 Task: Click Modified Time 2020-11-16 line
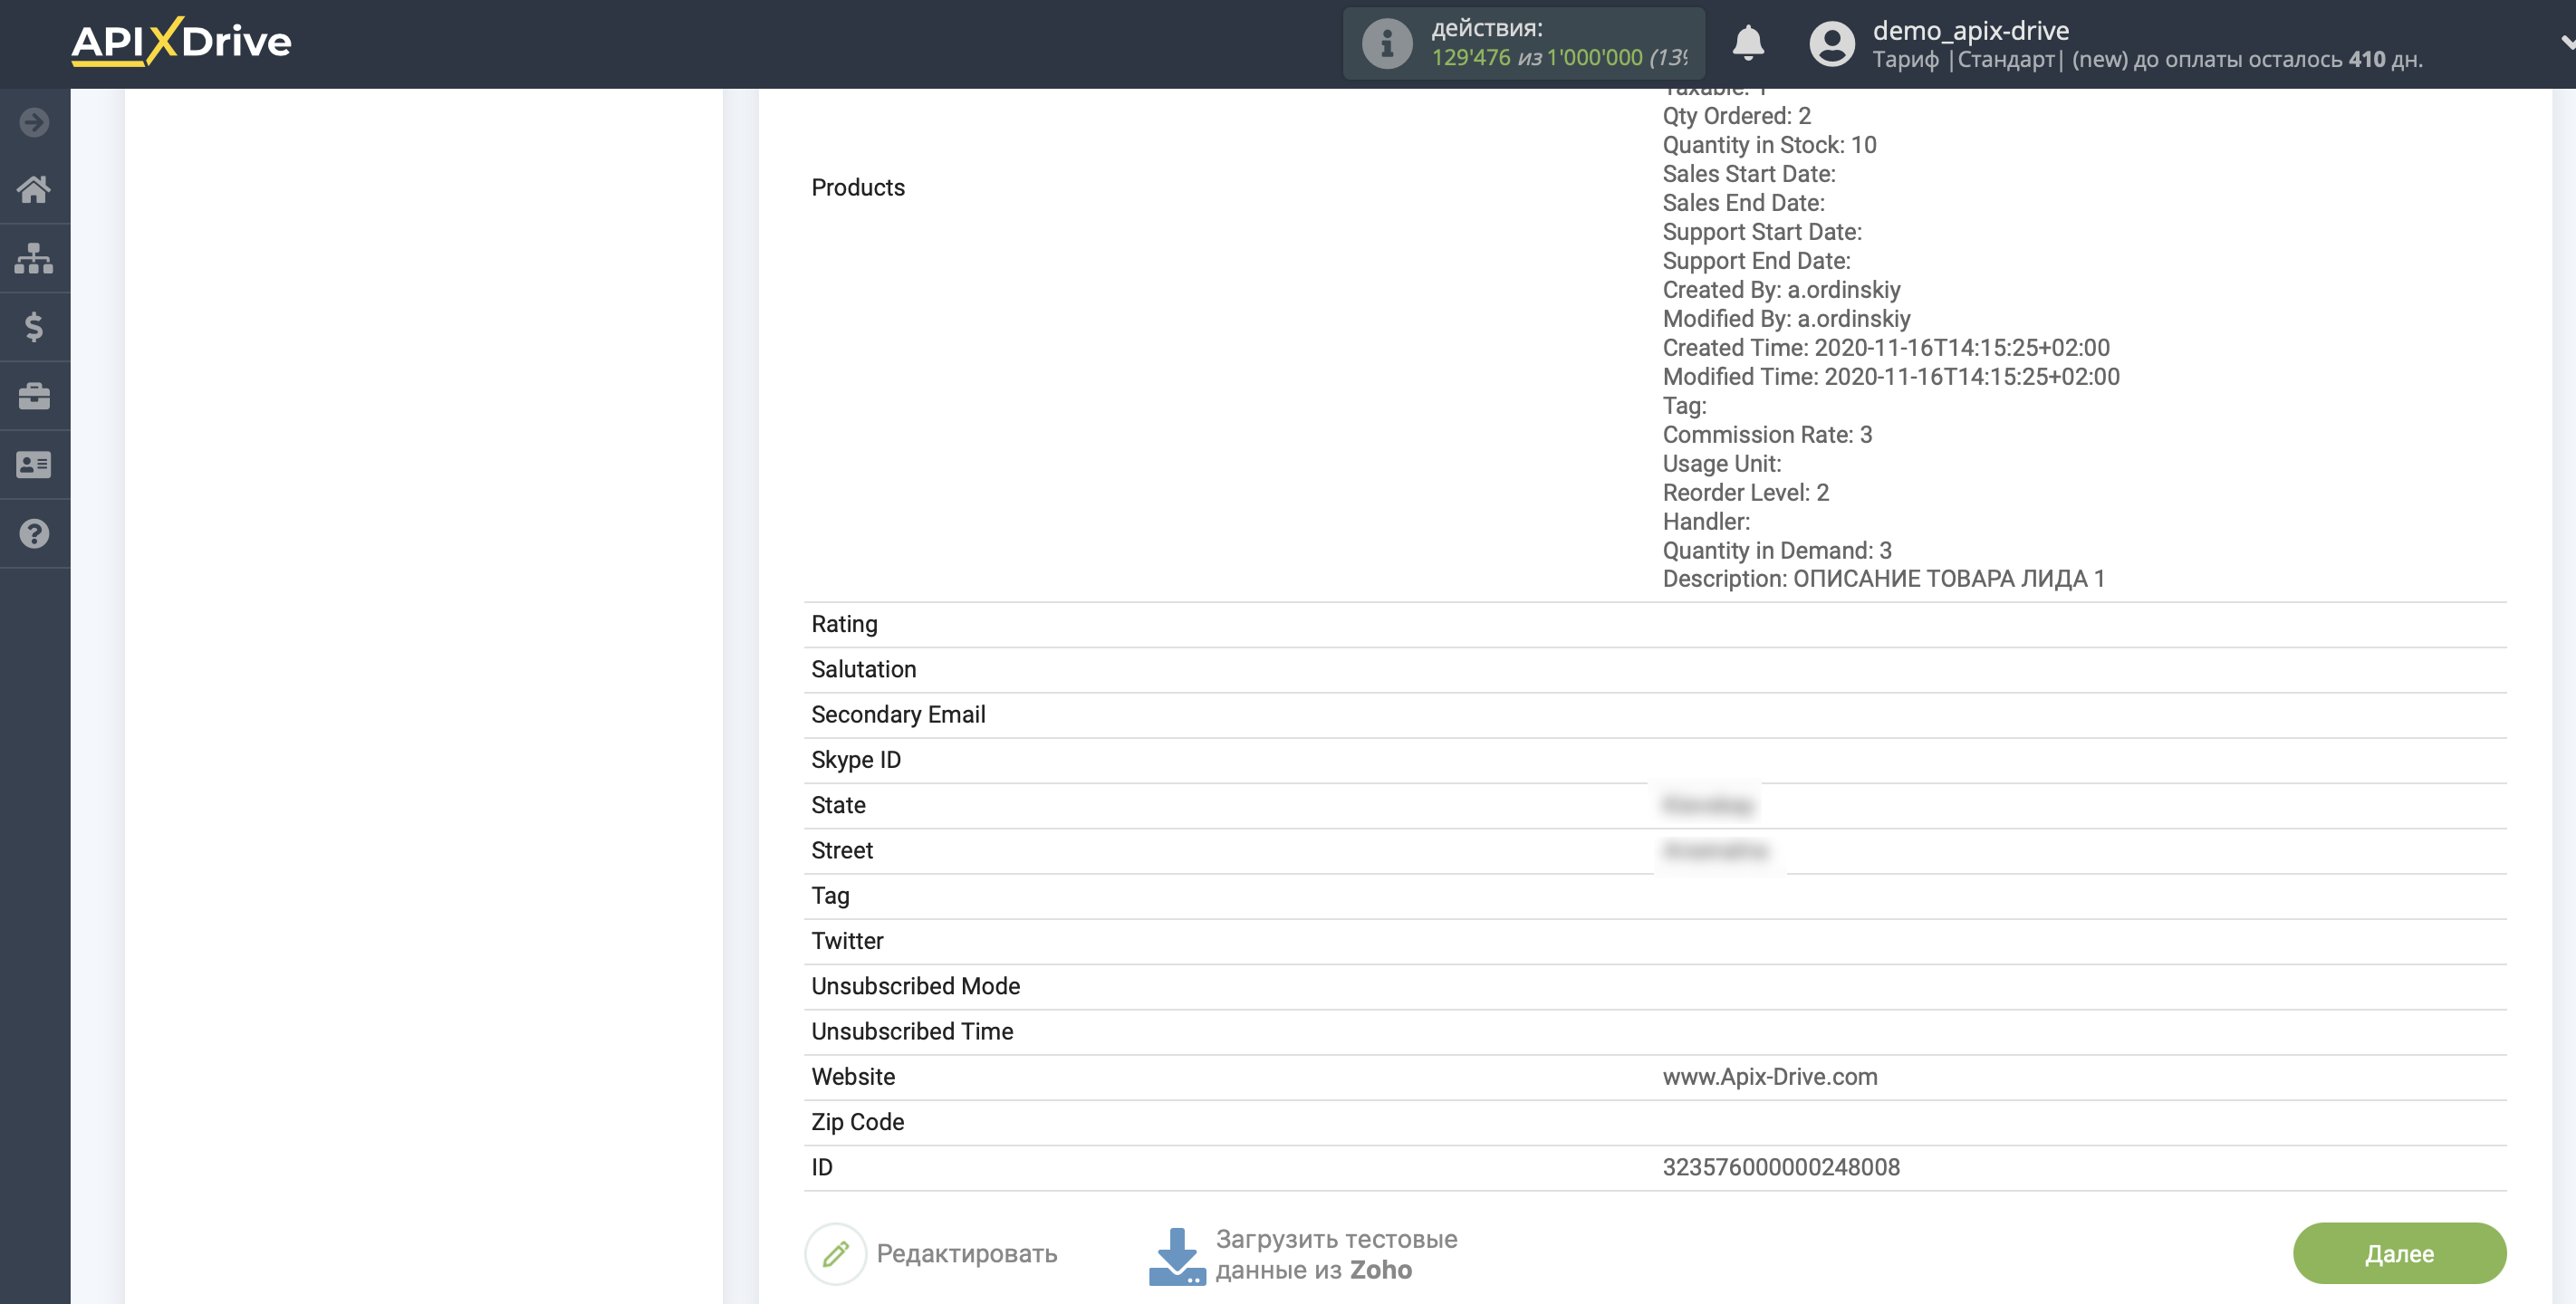pos(1890,377)
